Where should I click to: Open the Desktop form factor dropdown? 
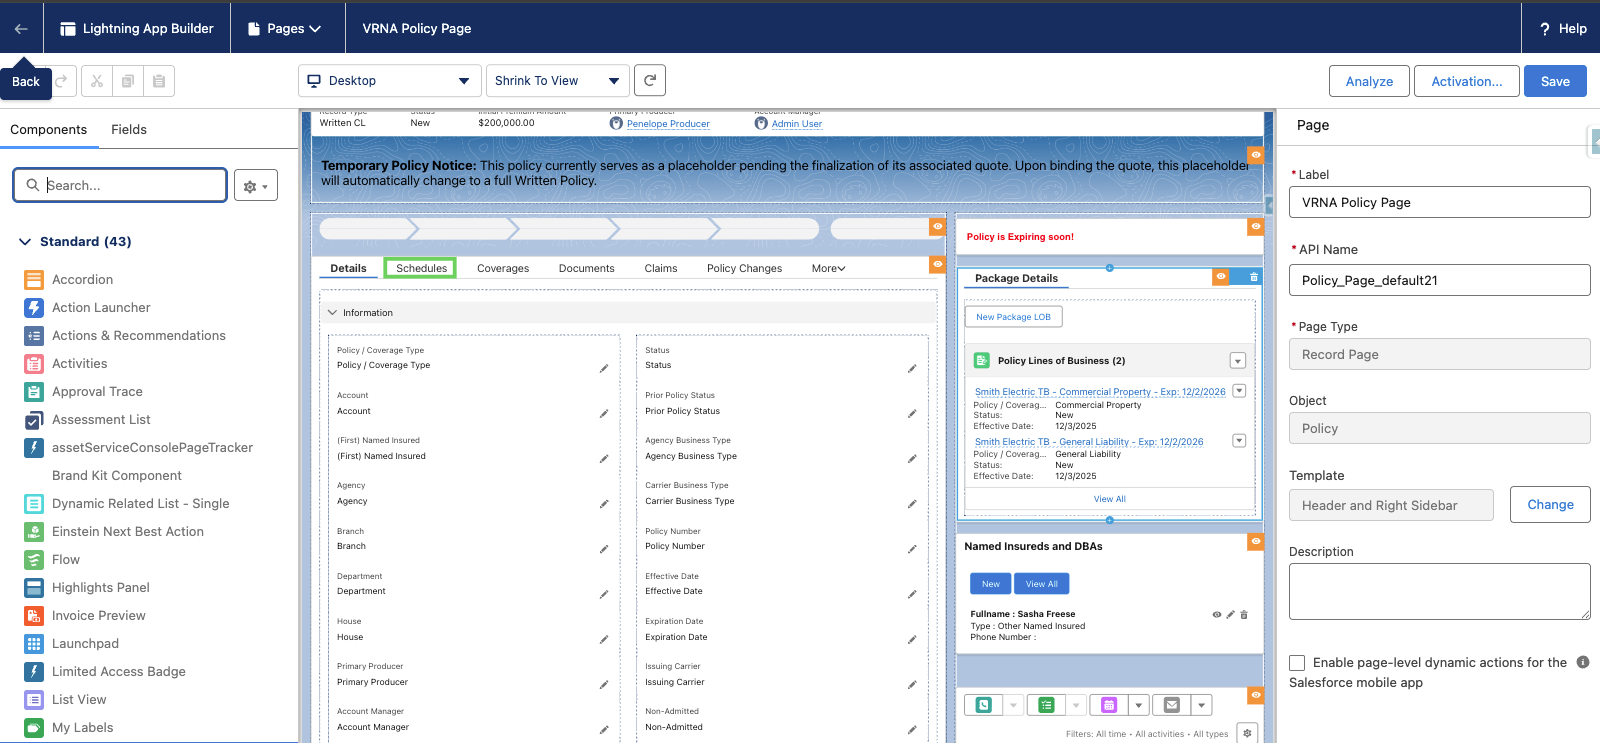point(390,81)
